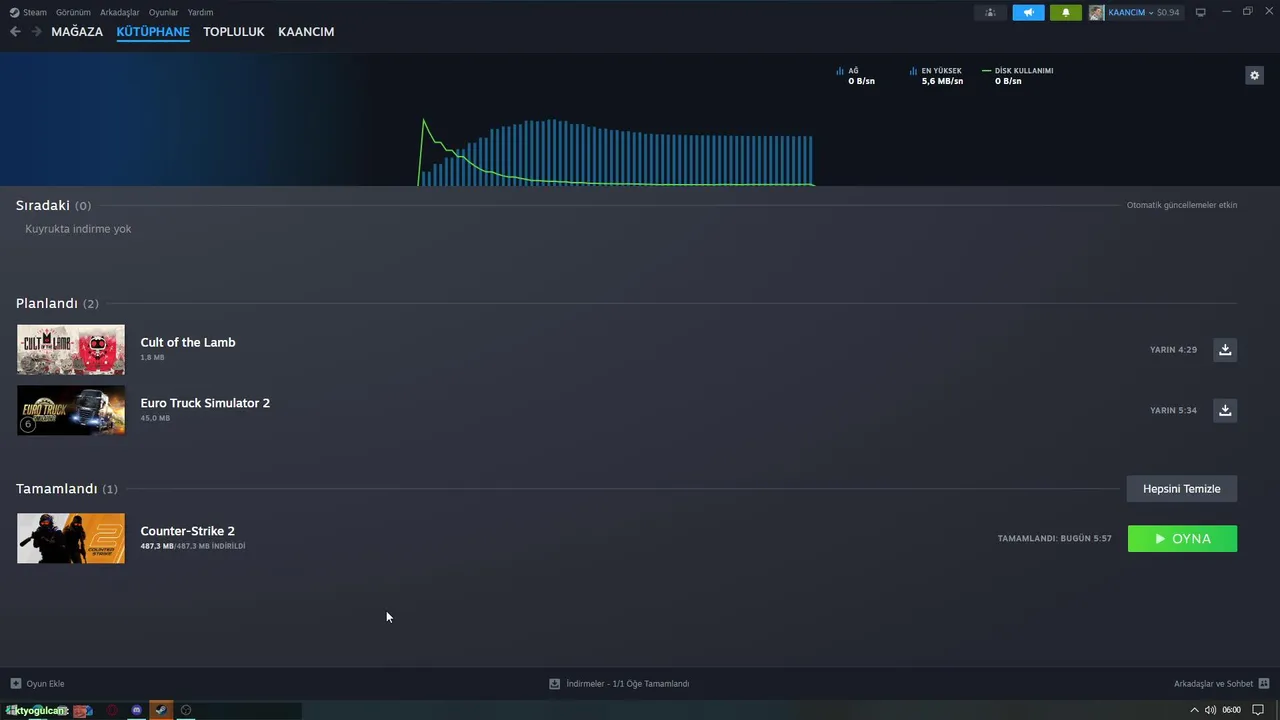Open the Steam menu

[x=35, y=13]
